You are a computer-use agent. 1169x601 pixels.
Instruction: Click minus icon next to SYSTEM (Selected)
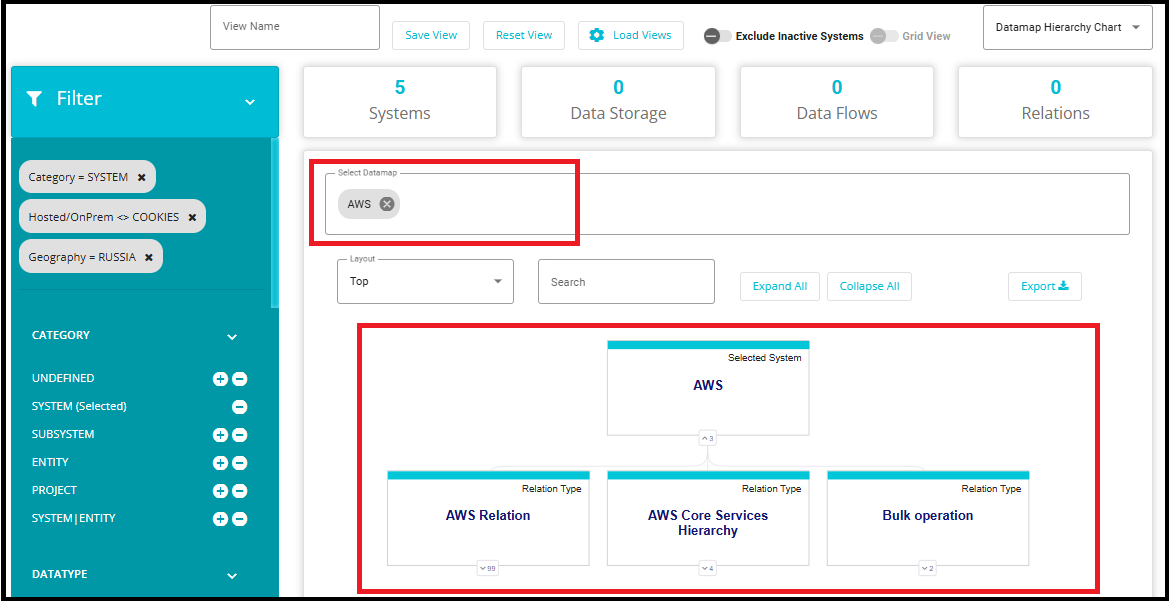240,407
